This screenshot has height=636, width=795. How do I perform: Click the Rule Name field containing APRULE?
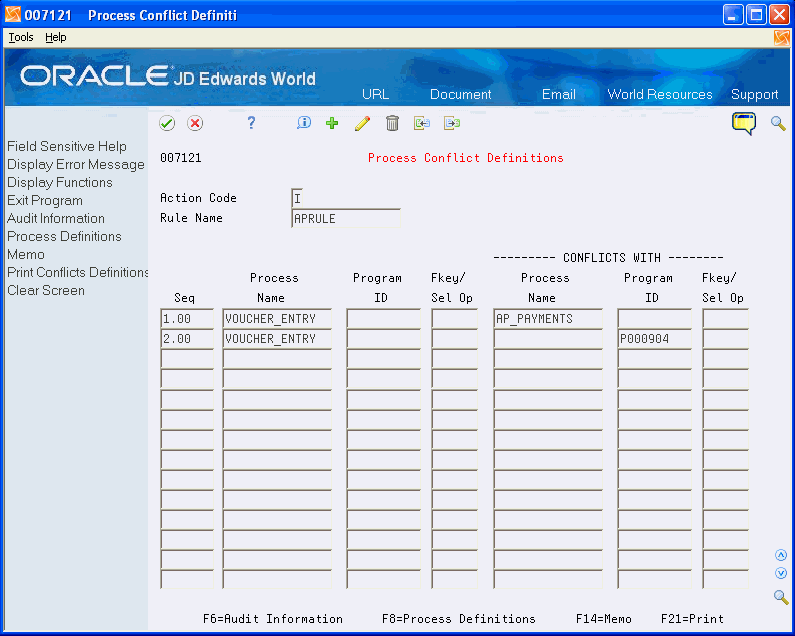pos(346,219)
